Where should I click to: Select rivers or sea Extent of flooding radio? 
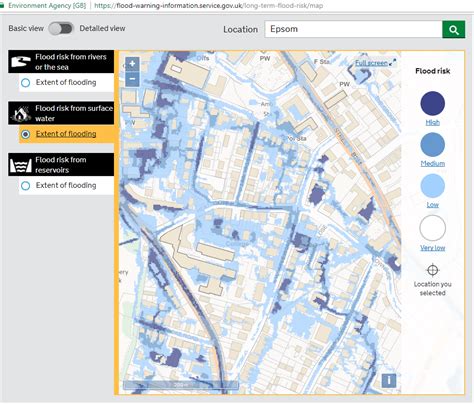26,83
